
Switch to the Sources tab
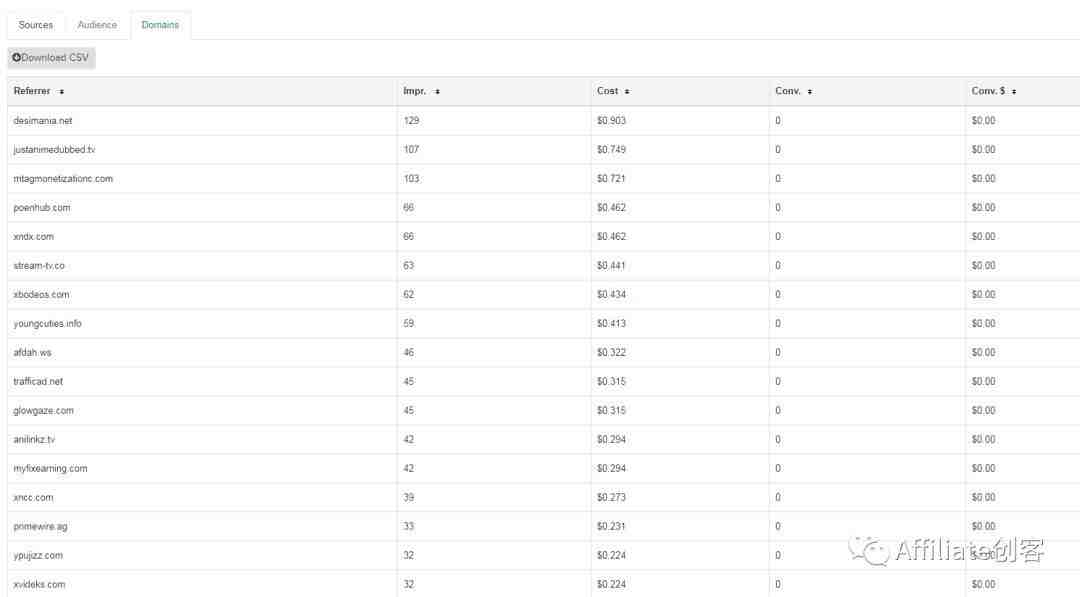(x=36, y=25)
